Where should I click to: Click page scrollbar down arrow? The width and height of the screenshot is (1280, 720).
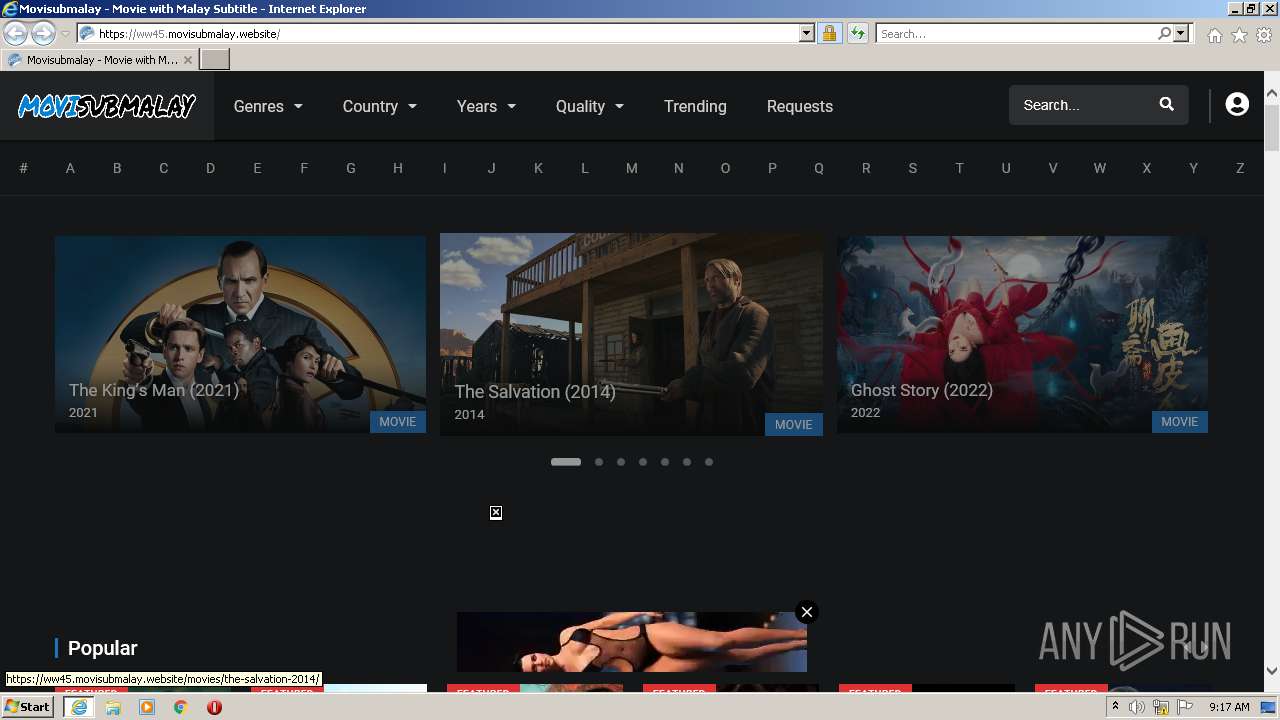point(1272,671)
